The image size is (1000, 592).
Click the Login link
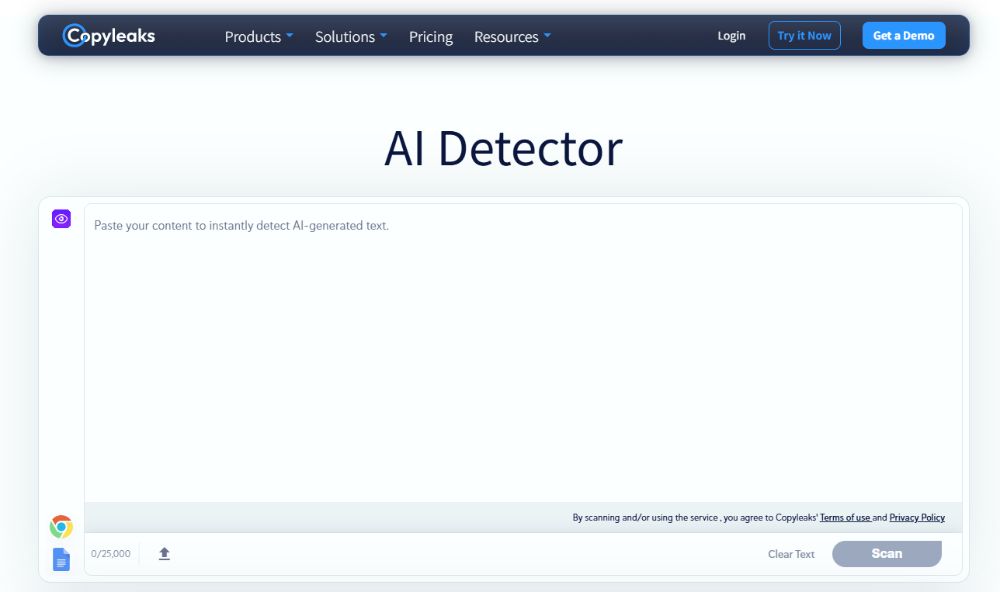pos(731,35)
